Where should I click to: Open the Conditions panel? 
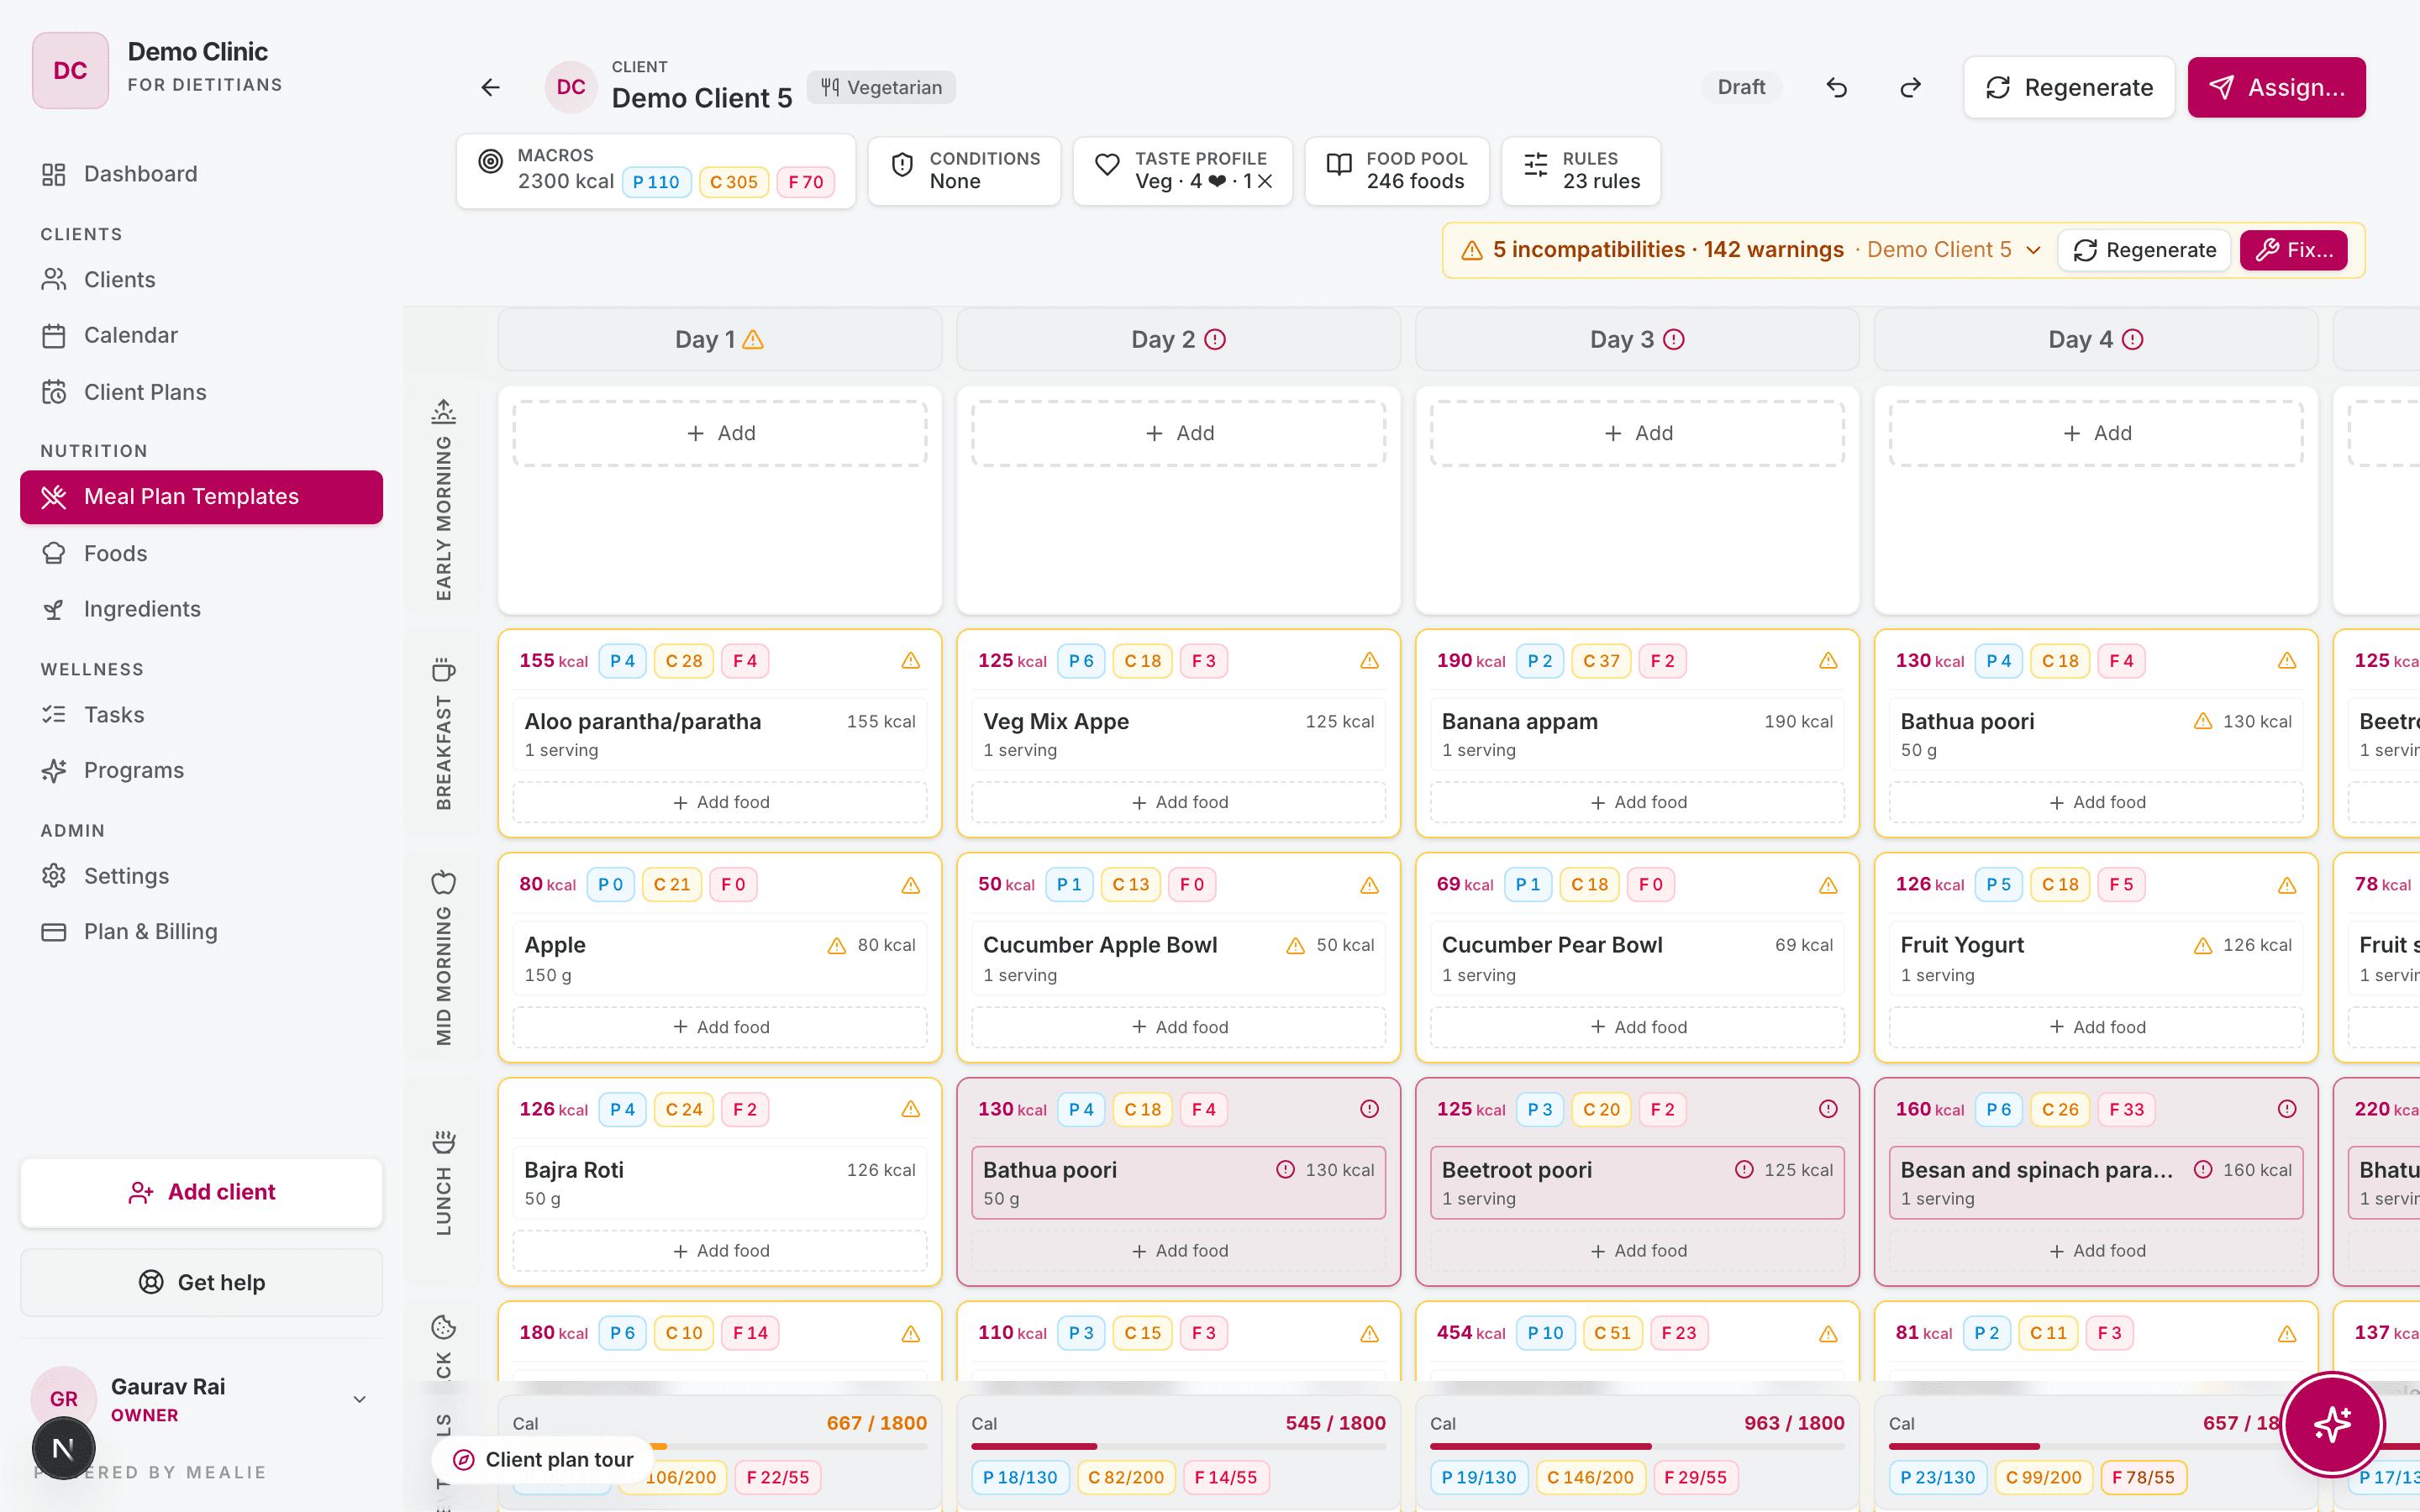pos(964,171)
